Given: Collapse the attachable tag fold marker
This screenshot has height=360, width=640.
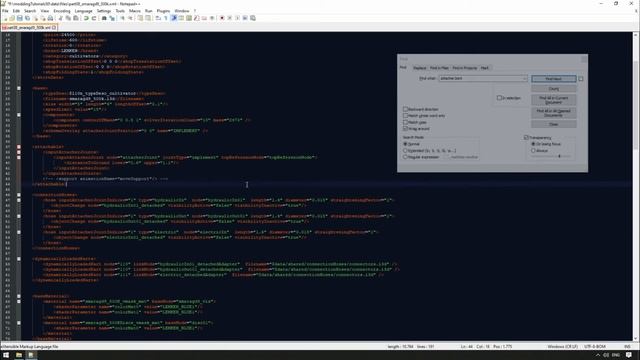Looking at the screenshot, I should click(19, 147).
